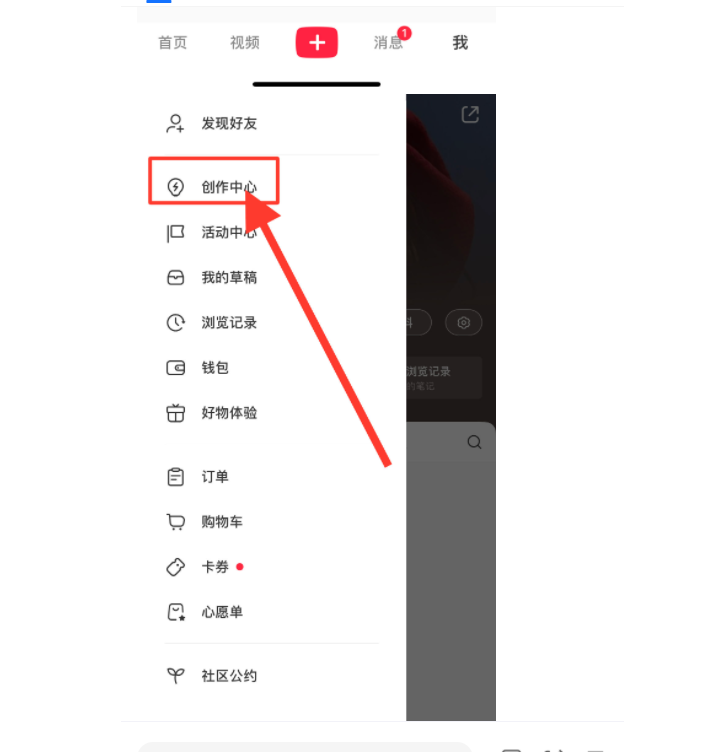Click the red plus create button

(316, 43)
